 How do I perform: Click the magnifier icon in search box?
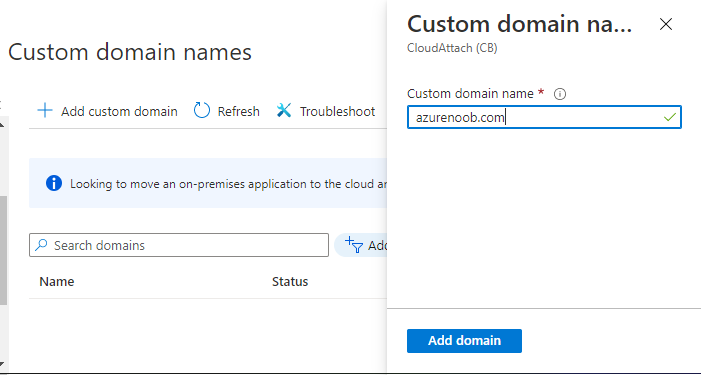pos(41,245)
